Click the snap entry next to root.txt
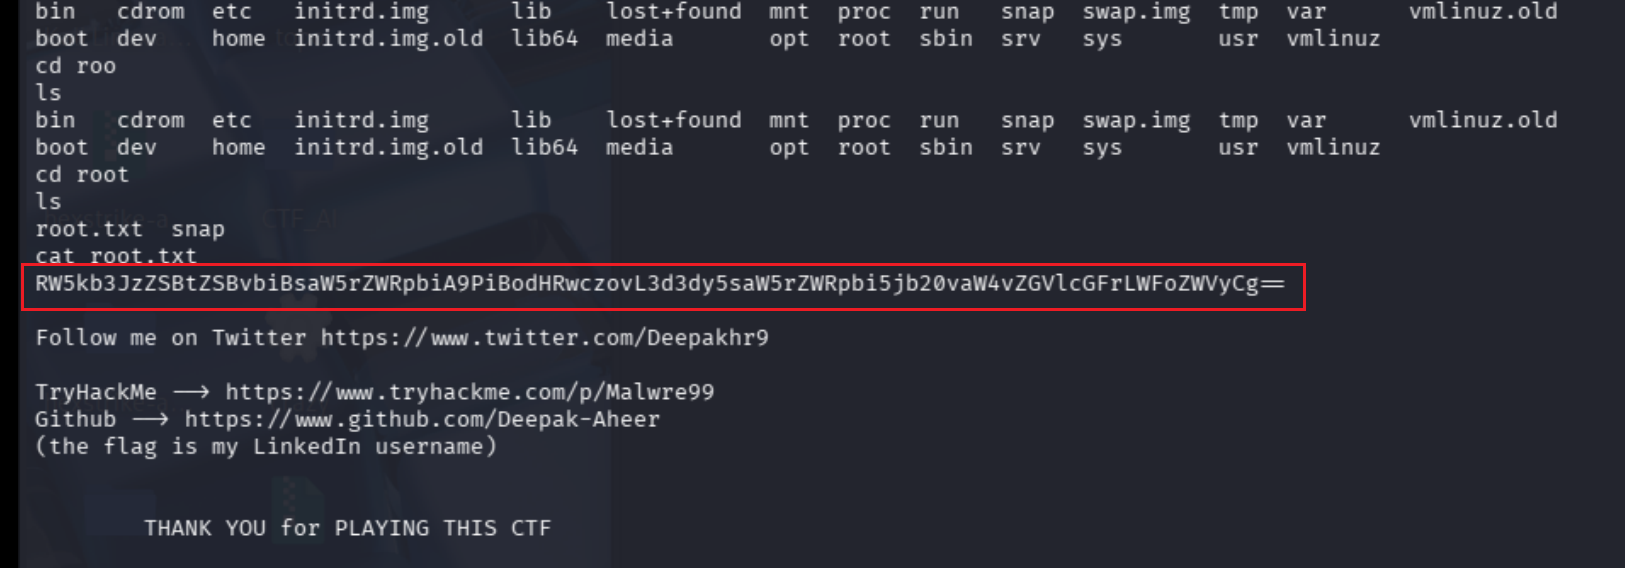Image resolution: width=1625 pixels, height=568 pixels. [198, 229]
